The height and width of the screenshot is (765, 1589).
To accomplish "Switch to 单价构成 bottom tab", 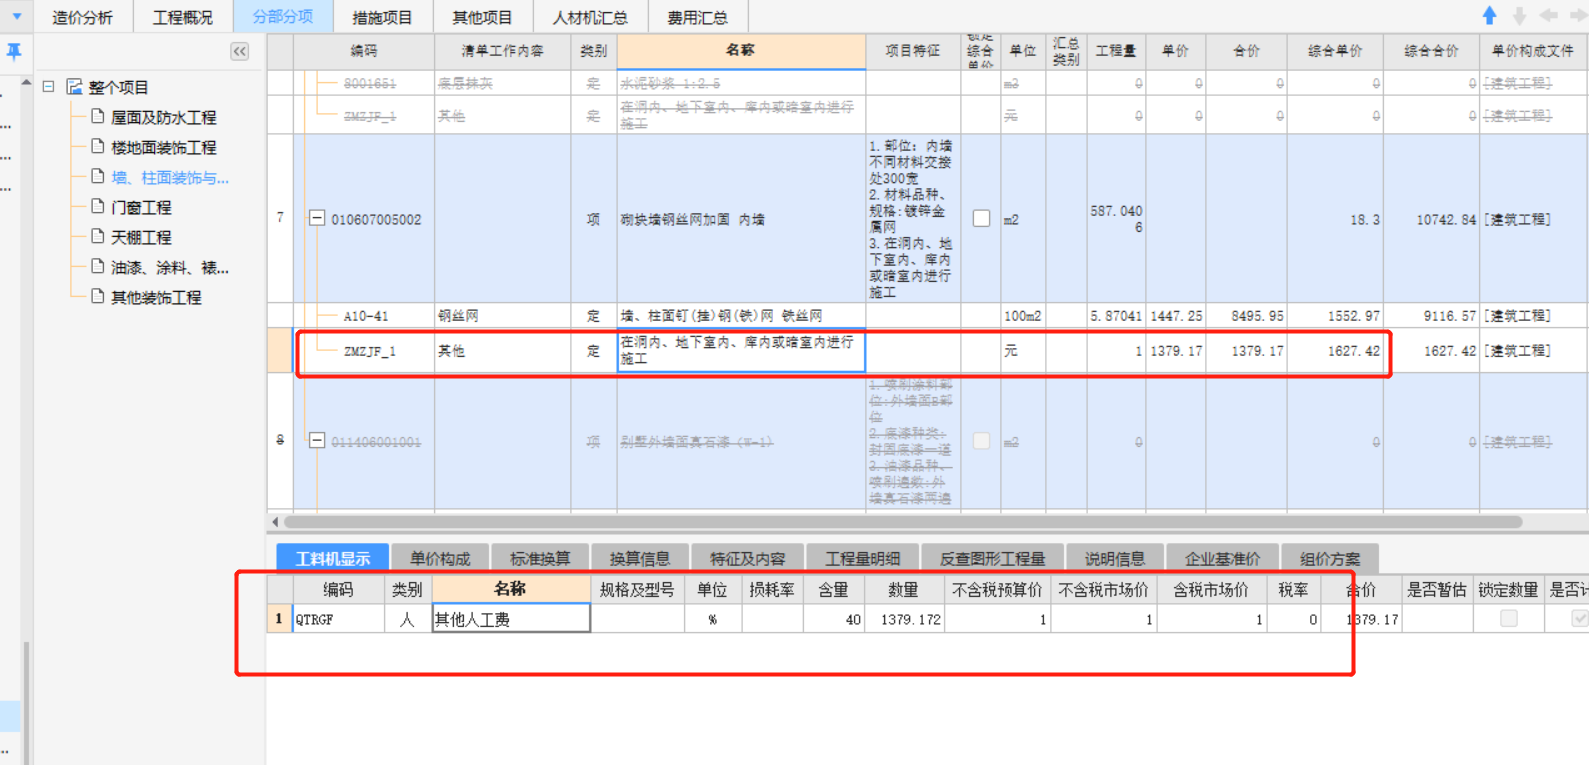I will [x=440, y=558].
